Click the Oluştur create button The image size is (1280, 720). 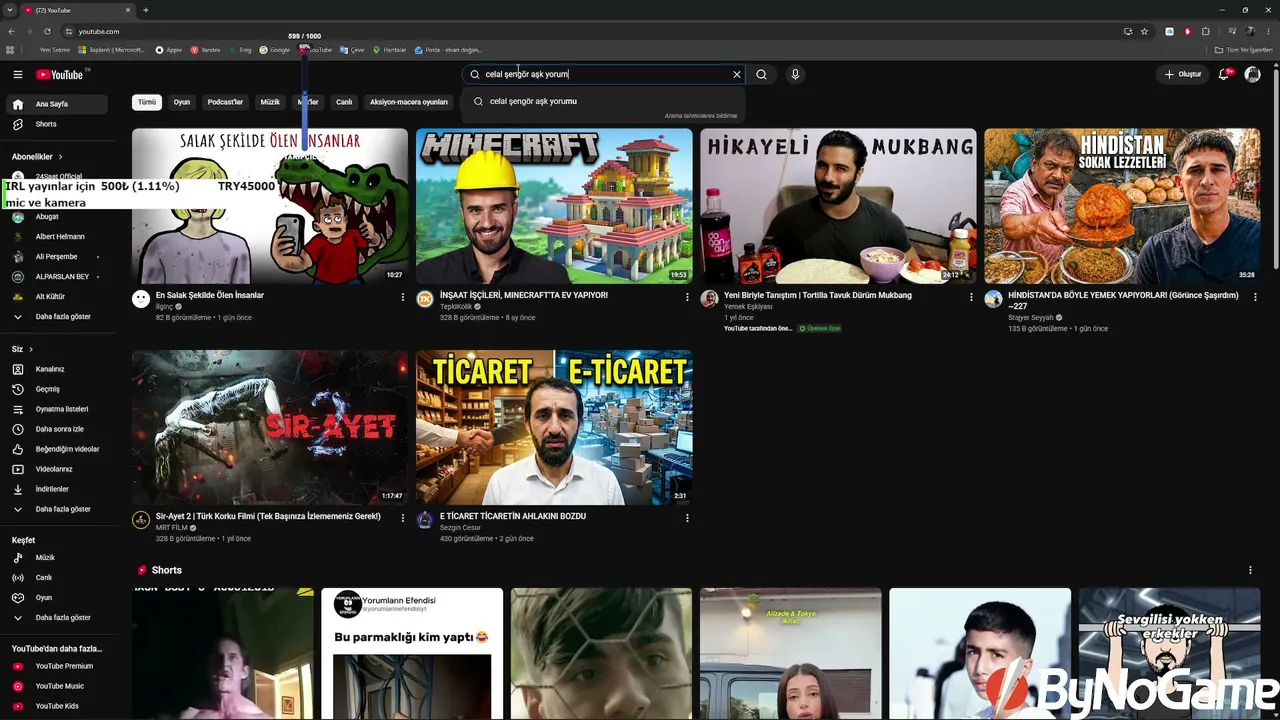pyautogui.click(x=1182, y=74)
